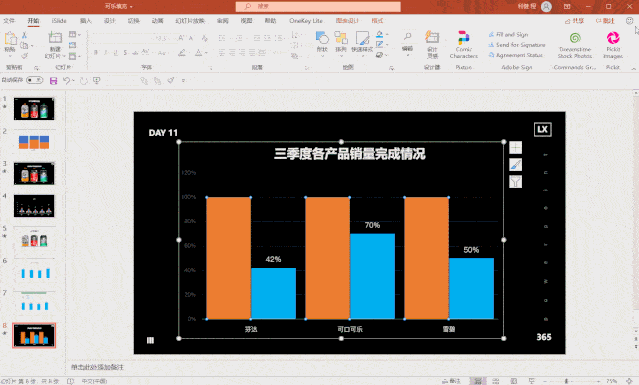
Task: Toggle the Notes pane in status bar
Action: point(451,381)
